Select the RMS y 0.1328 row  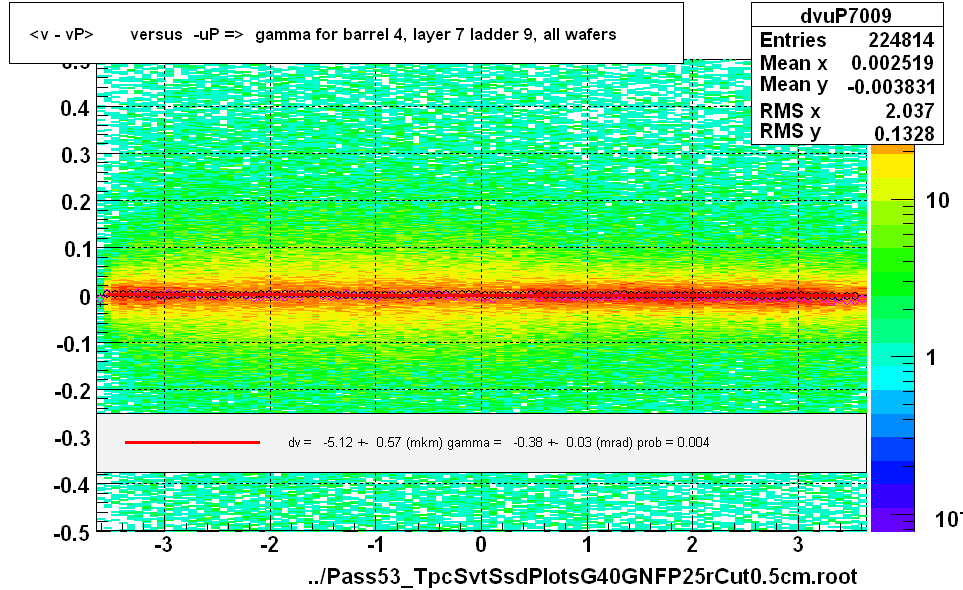(847, 133)
